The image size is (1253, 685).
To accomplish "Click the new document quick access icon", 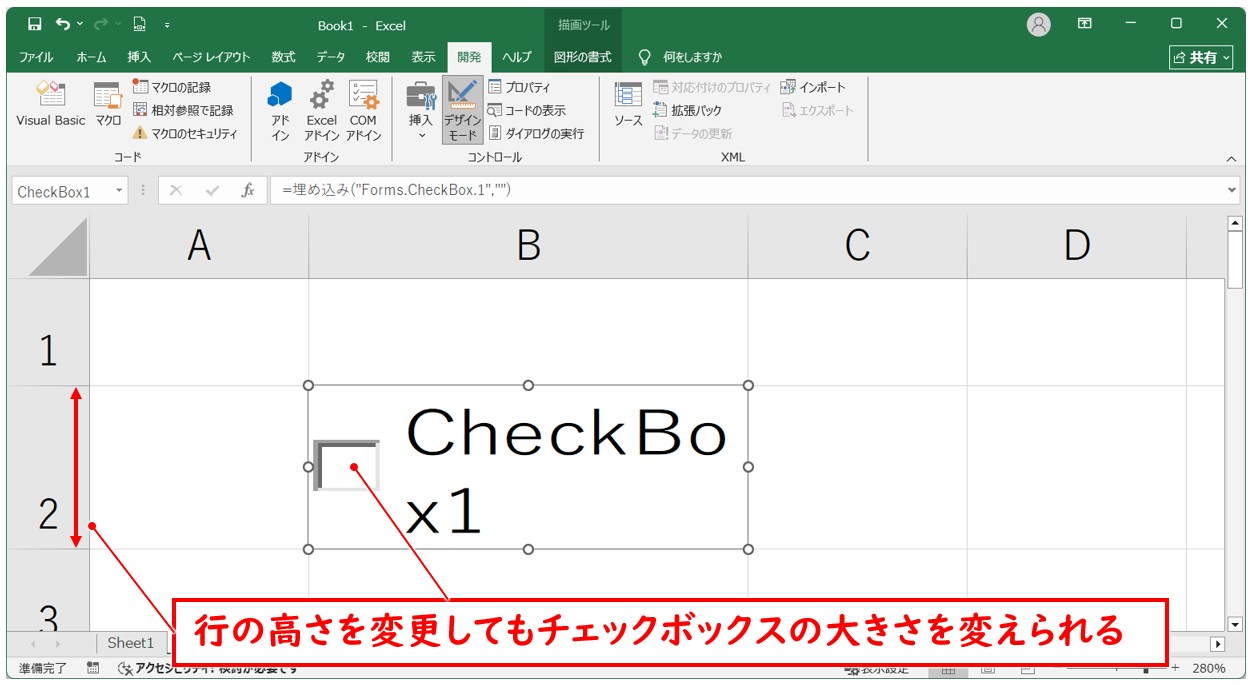I will pyautogui.click(x=140, y=24).
